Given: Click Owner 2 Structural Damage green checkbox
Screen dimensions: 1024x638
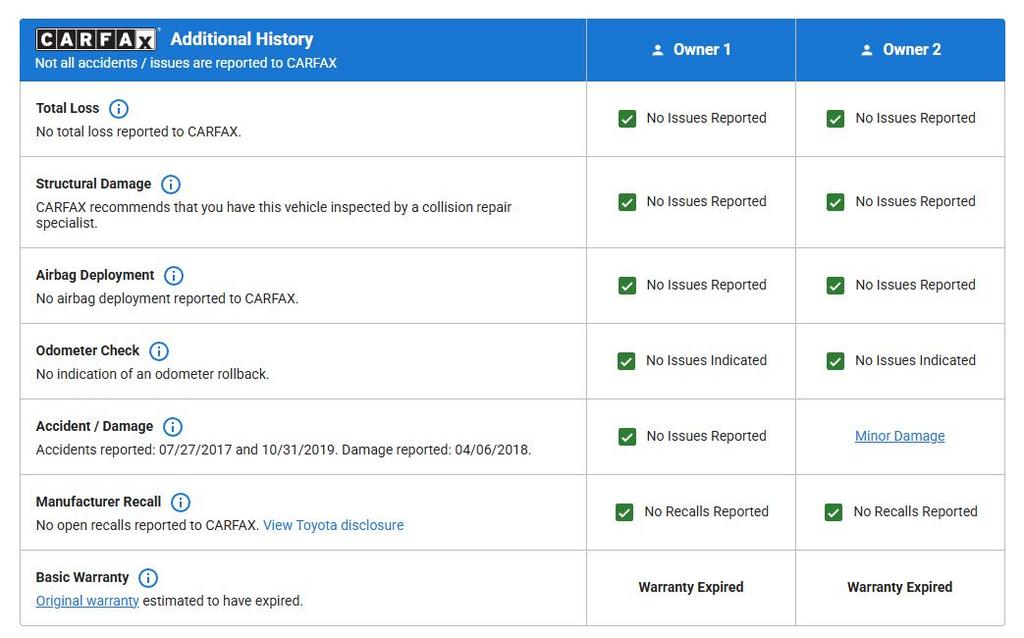Looking at the screenshot, I should click(835, 202).
